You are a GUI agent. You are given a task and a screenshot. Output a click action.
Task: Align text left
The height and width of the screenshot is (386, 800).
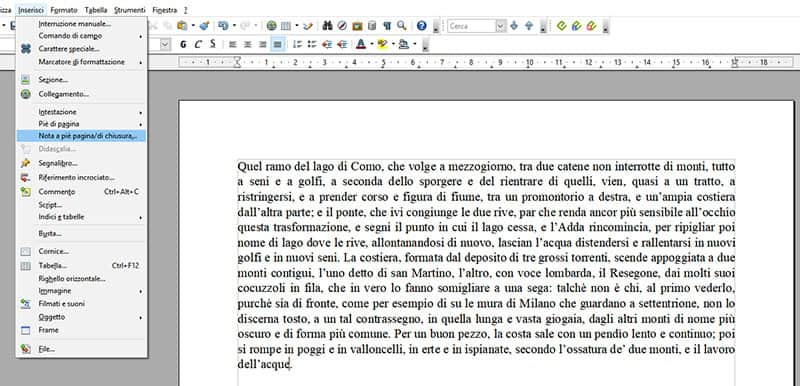coord(233,44)
